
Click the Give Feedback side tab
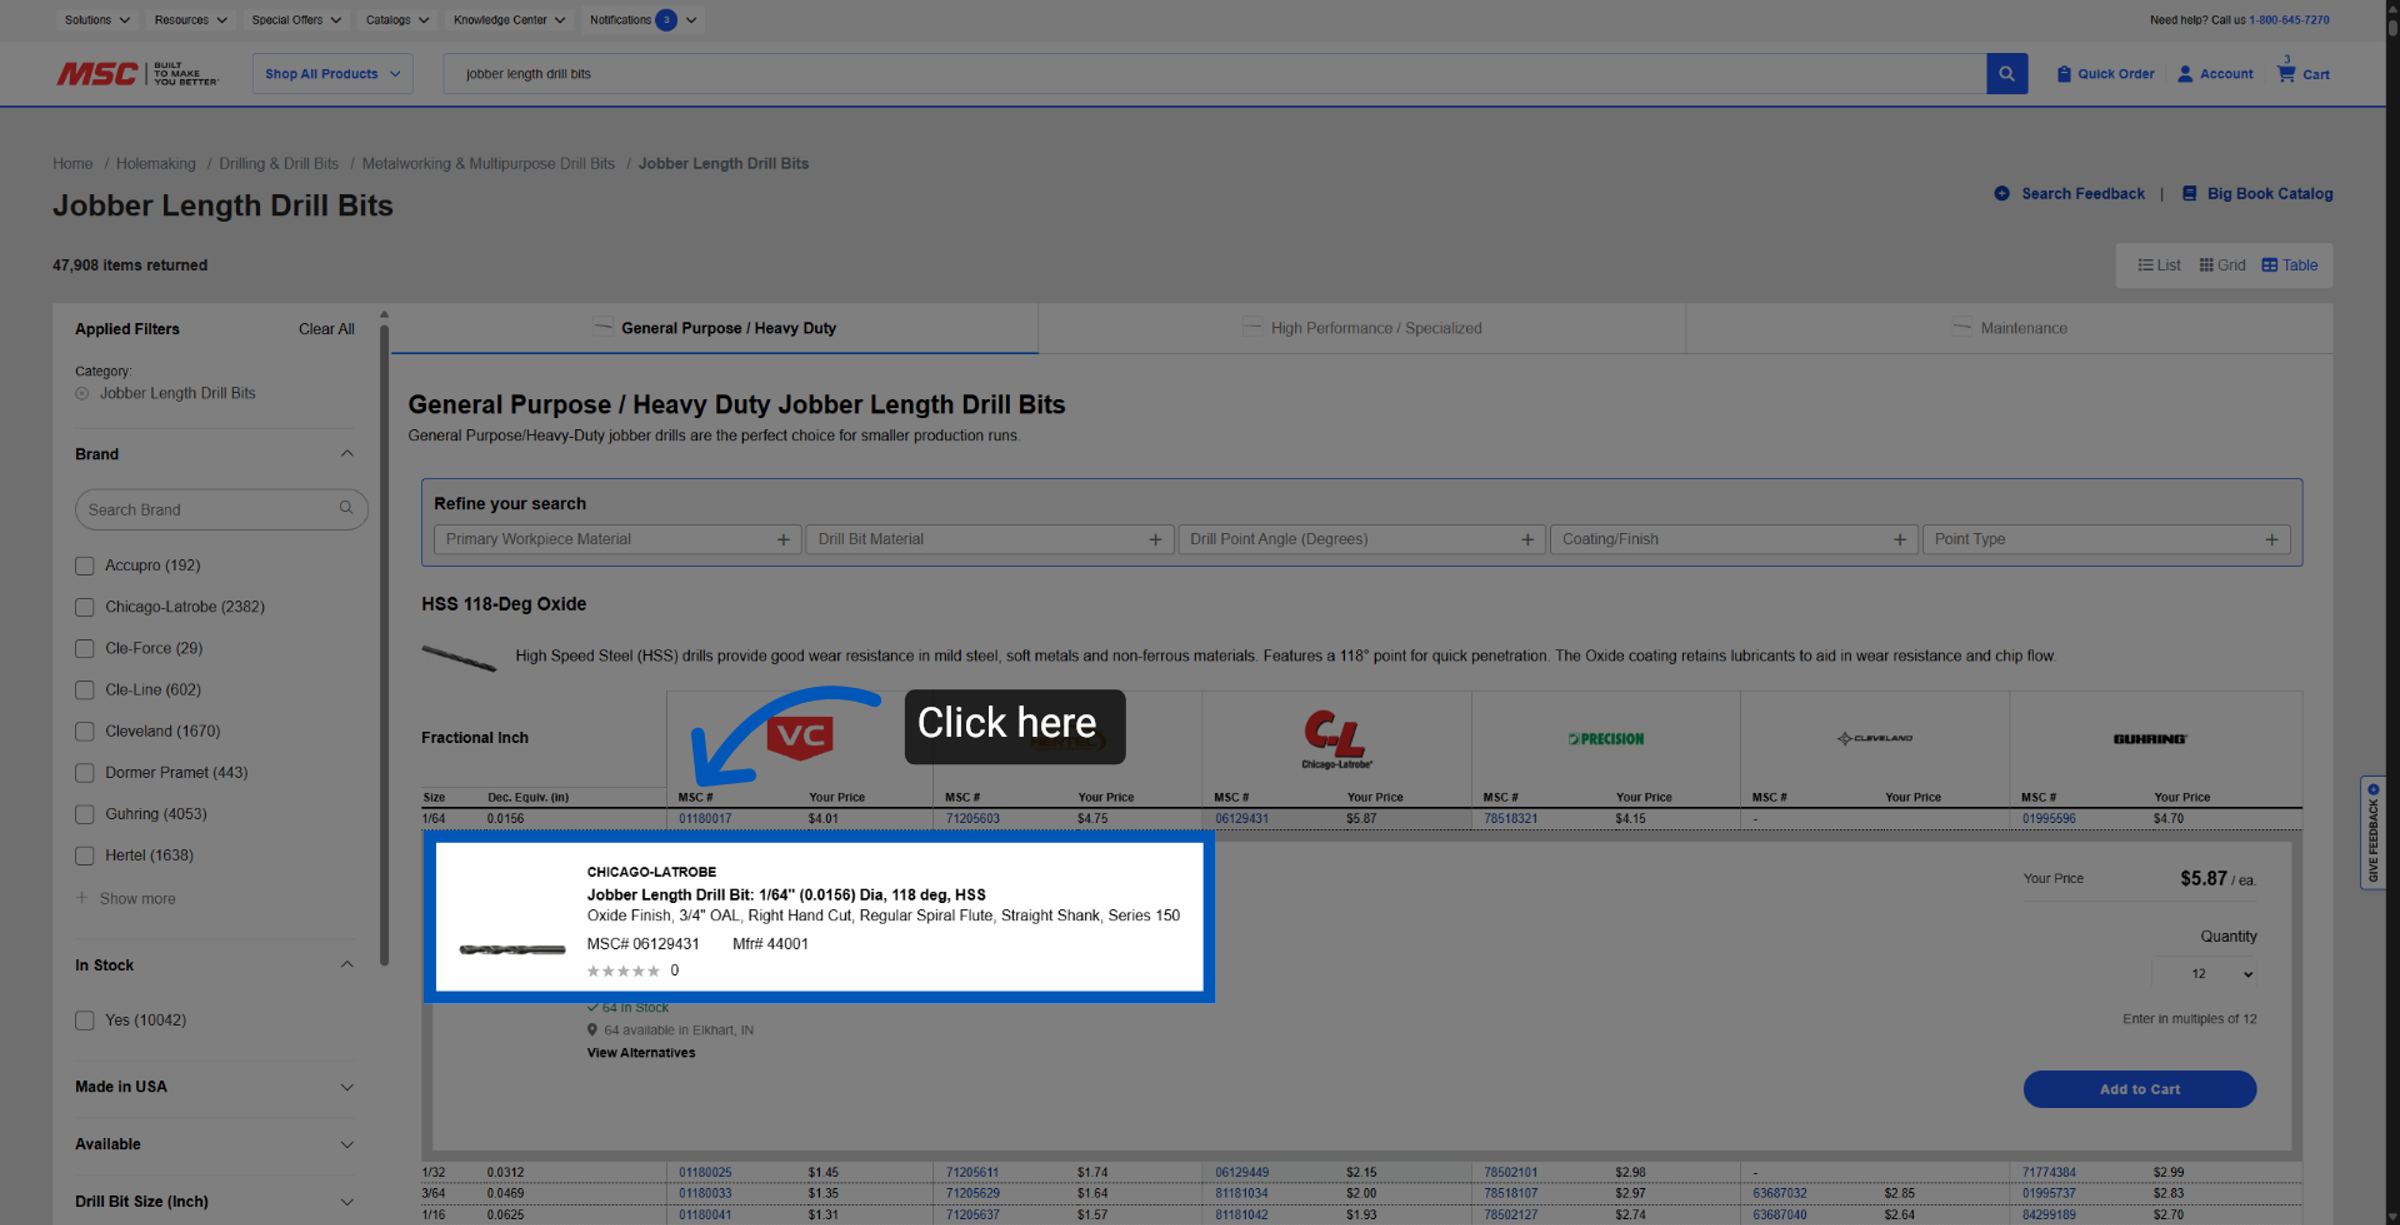(x=2373, y=832)
